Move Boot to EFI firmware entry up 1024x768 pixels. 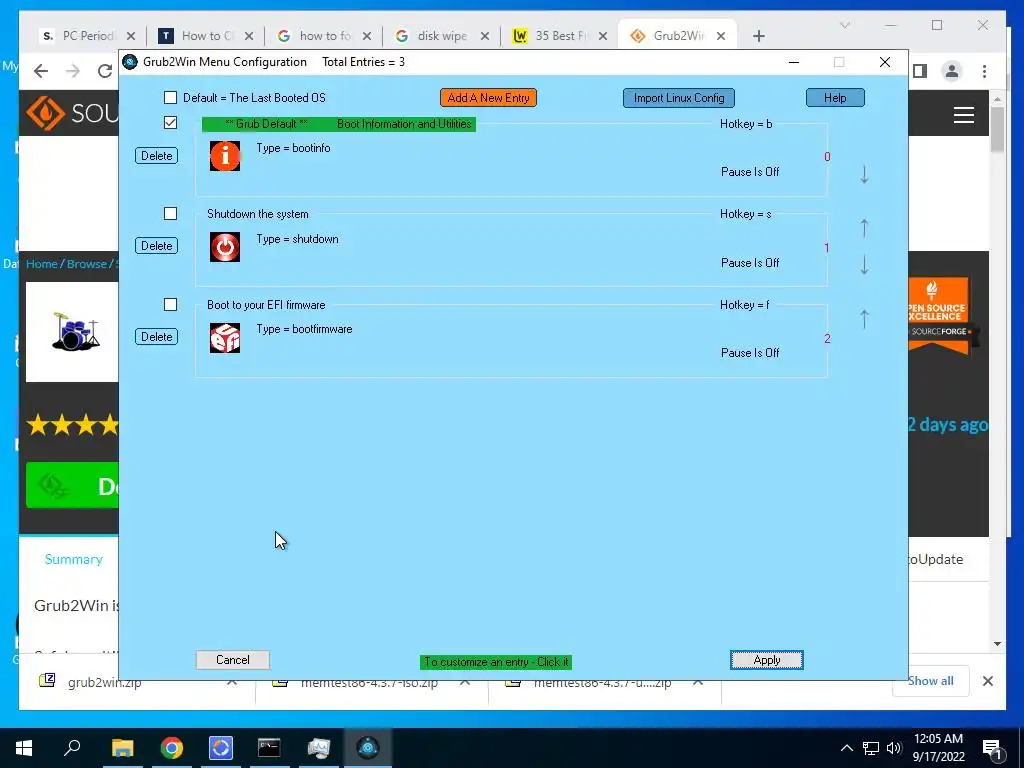(864, 319)
